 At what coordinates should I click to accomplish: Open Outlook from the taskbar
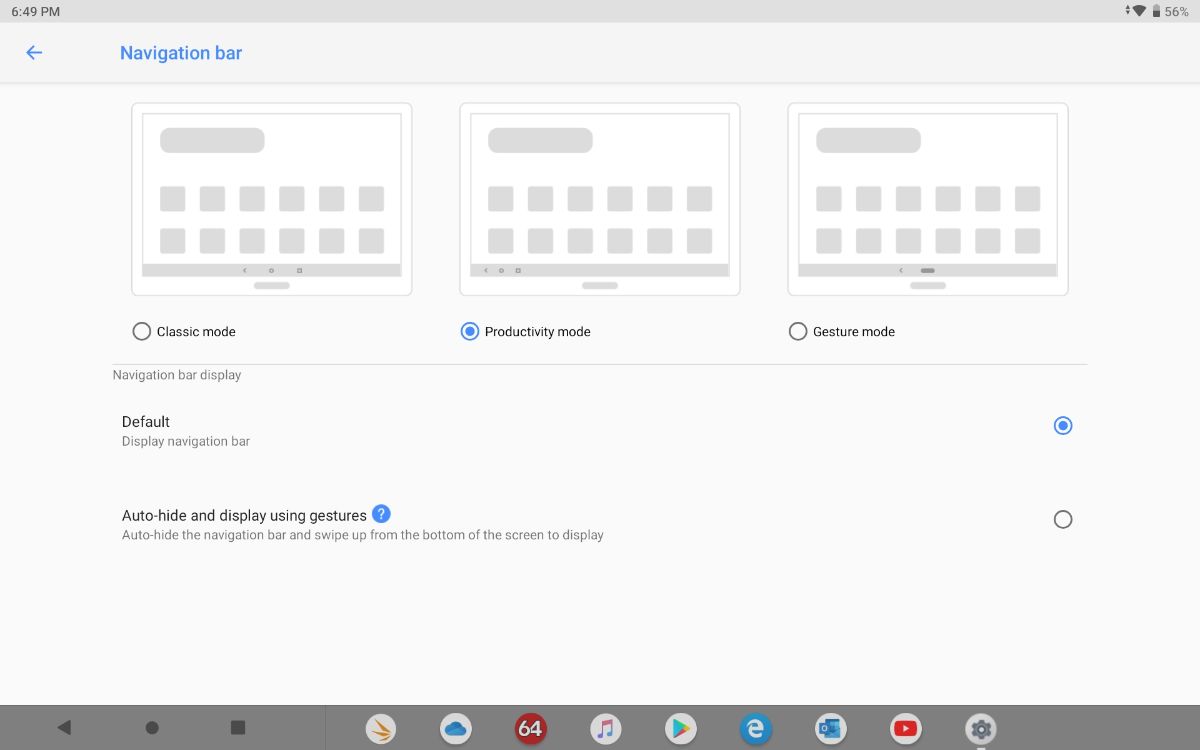click(x=830, y=728)
